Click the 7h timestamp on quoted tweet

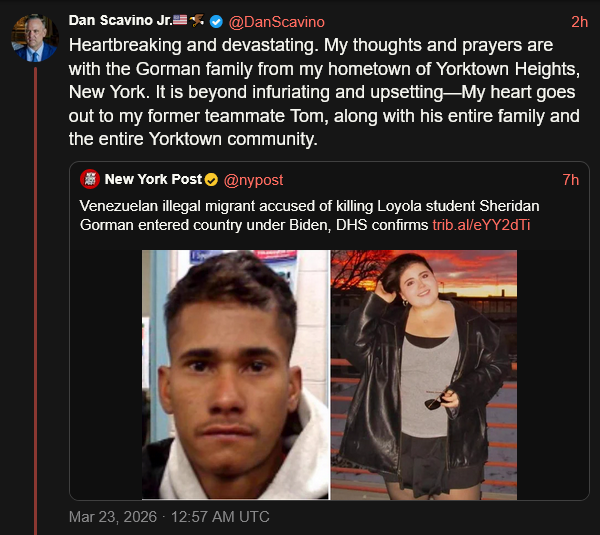click(571, 180)
